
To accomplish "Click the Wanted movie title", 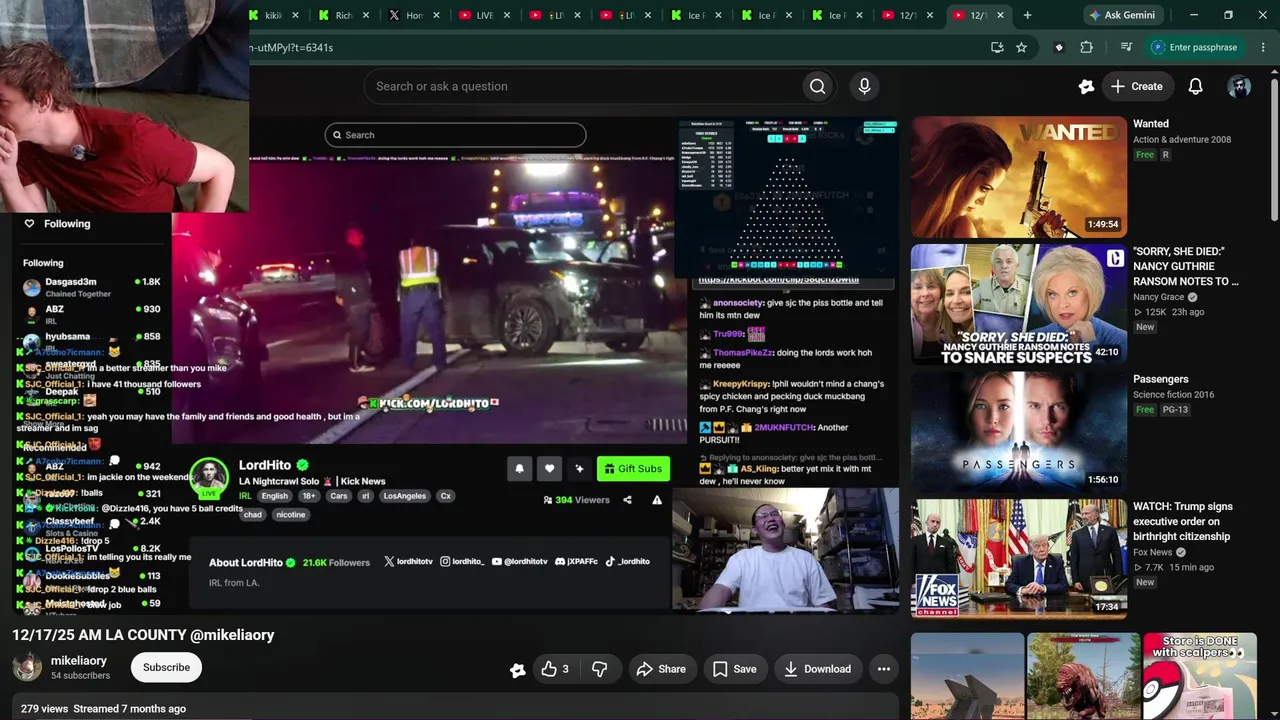I will 1151,124.
